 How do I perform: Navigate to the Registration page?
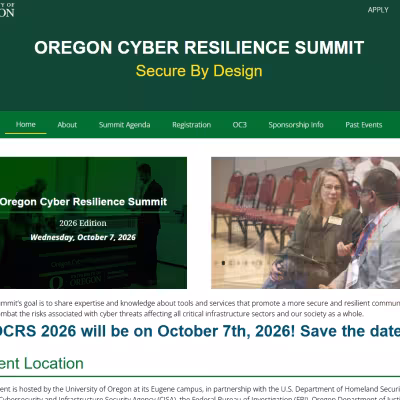coord(192,125)
